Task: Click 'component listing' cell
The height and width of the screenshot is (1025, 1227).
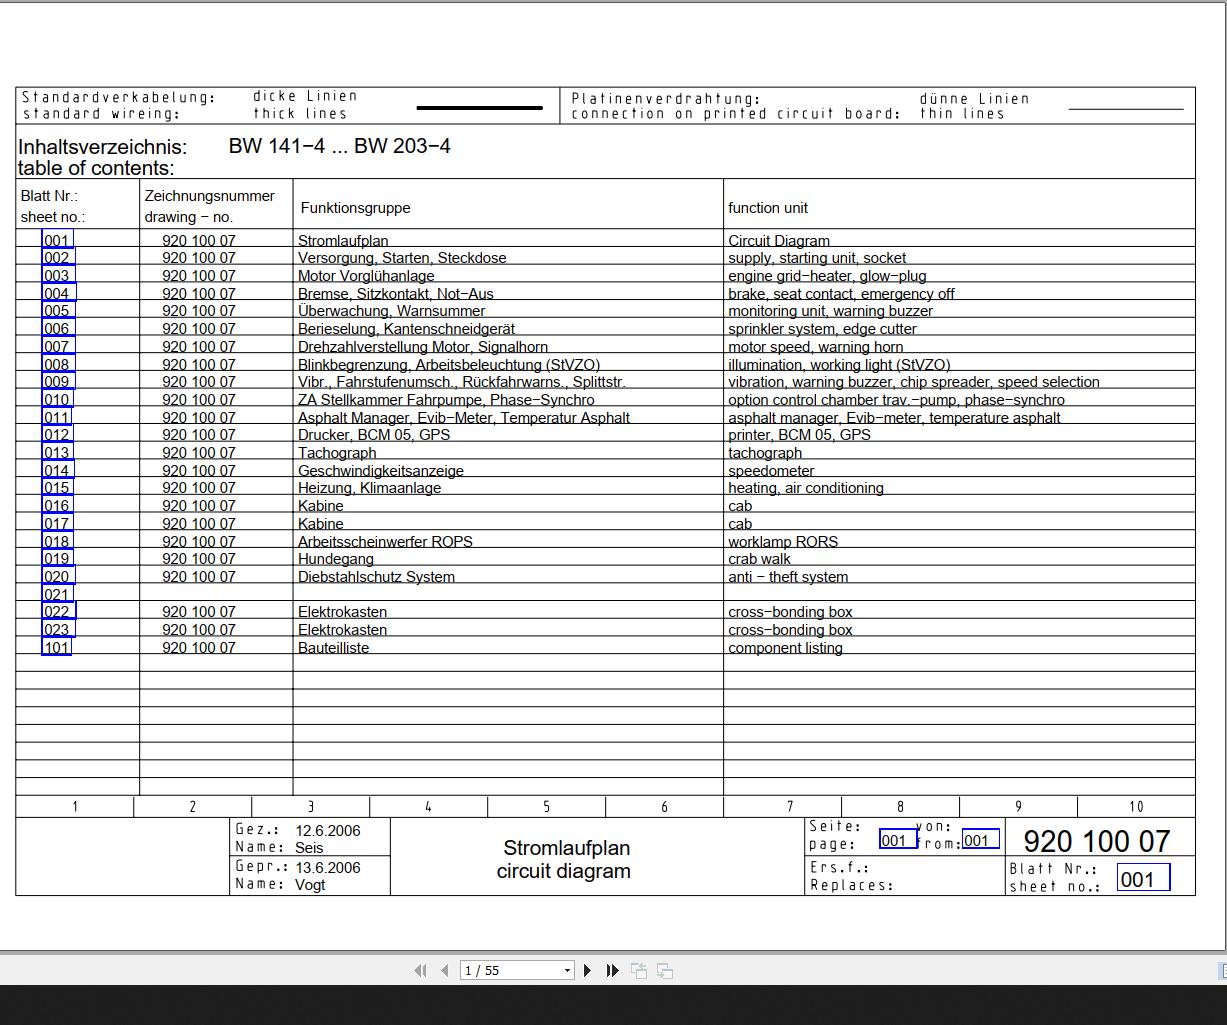Action: (x=785, y=648)
